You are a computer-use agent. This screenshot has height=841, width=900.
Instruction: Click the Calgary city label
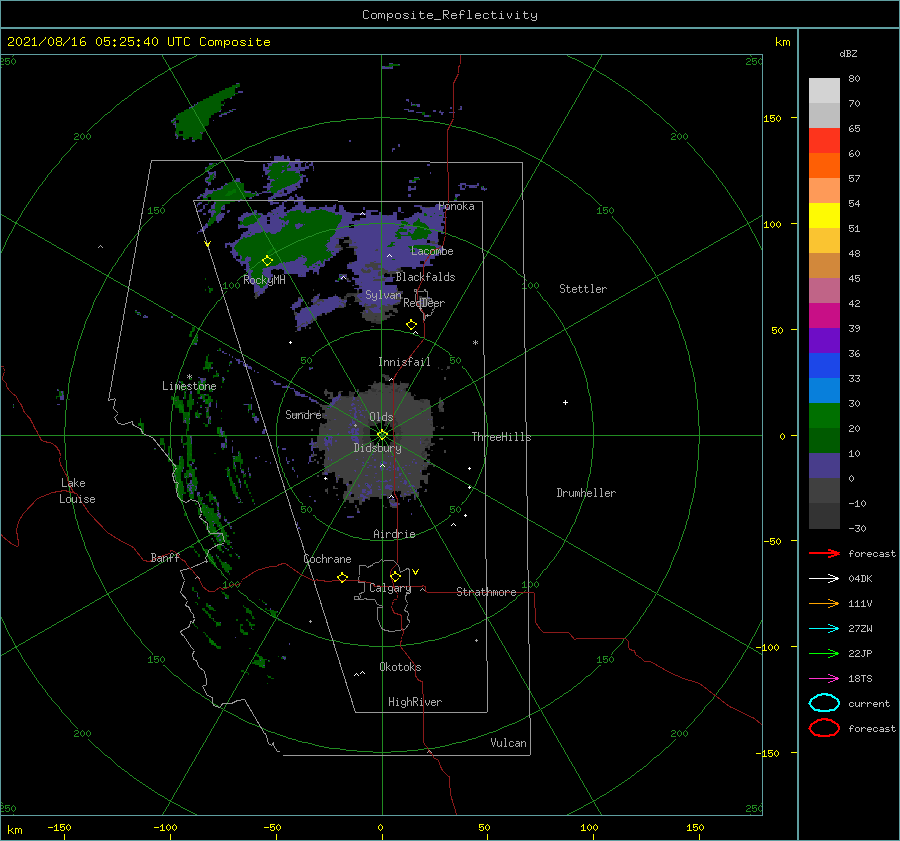(x=390, y=588)
